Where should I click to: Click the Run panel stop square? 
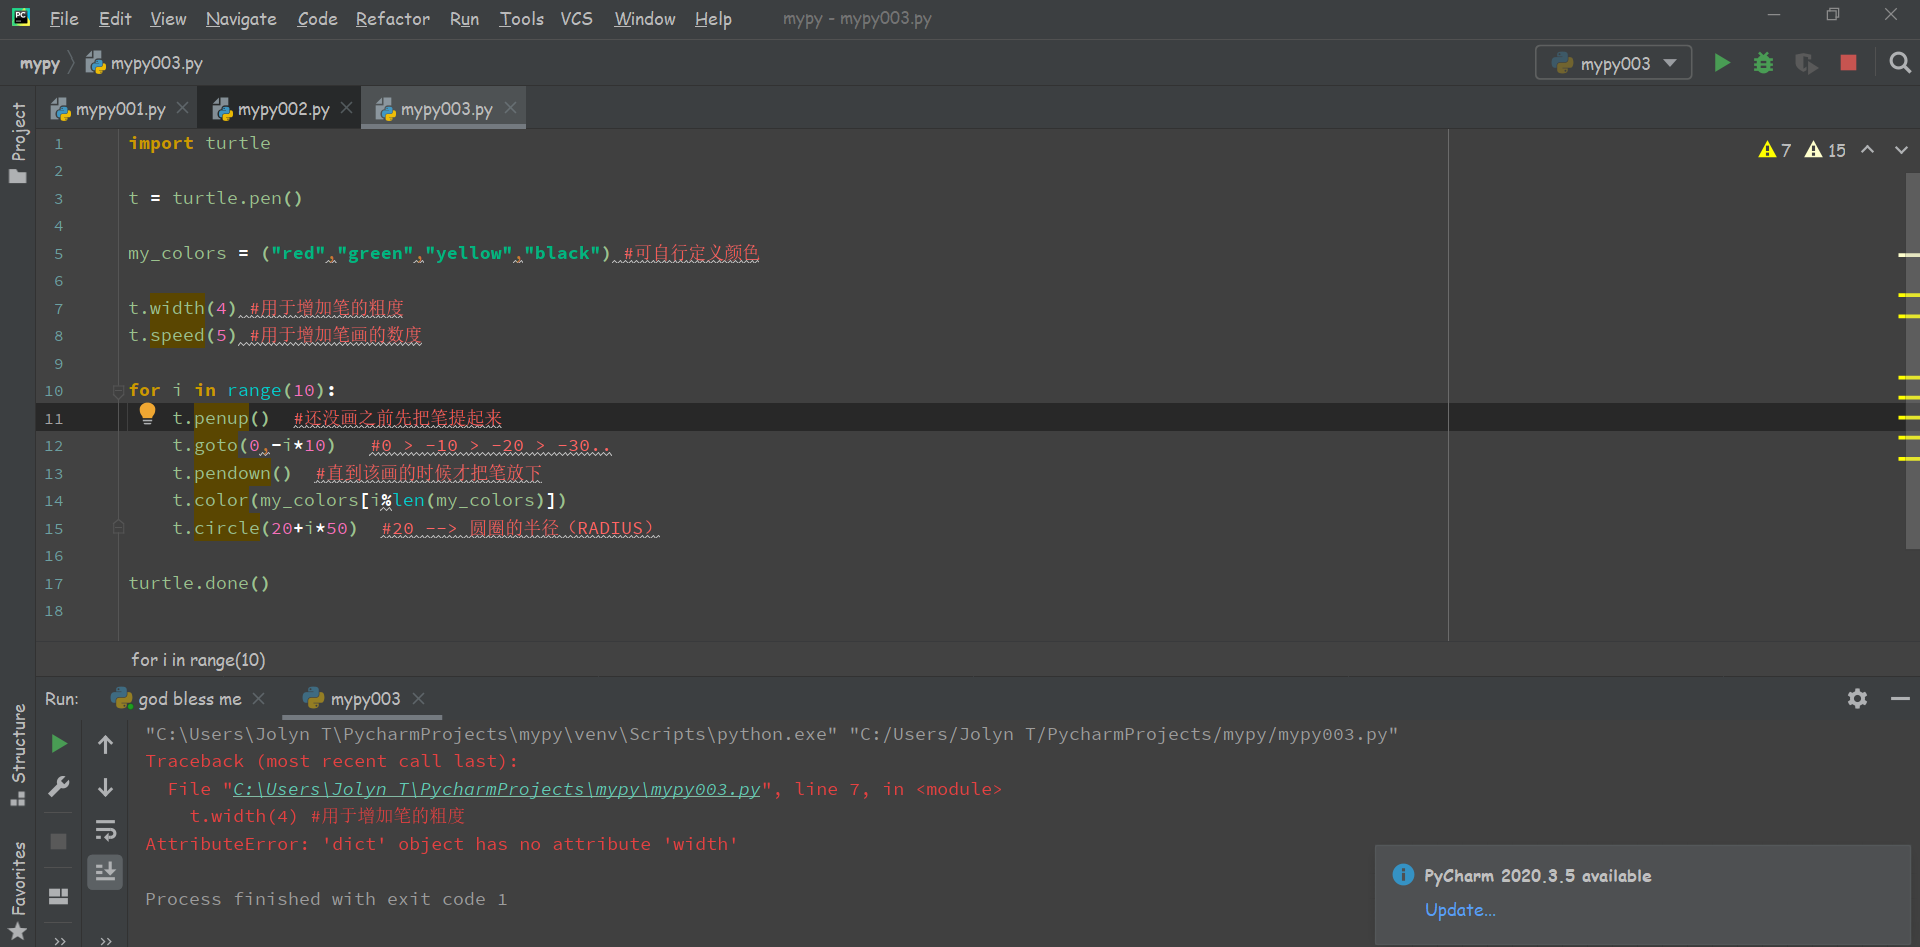[59, 841]
